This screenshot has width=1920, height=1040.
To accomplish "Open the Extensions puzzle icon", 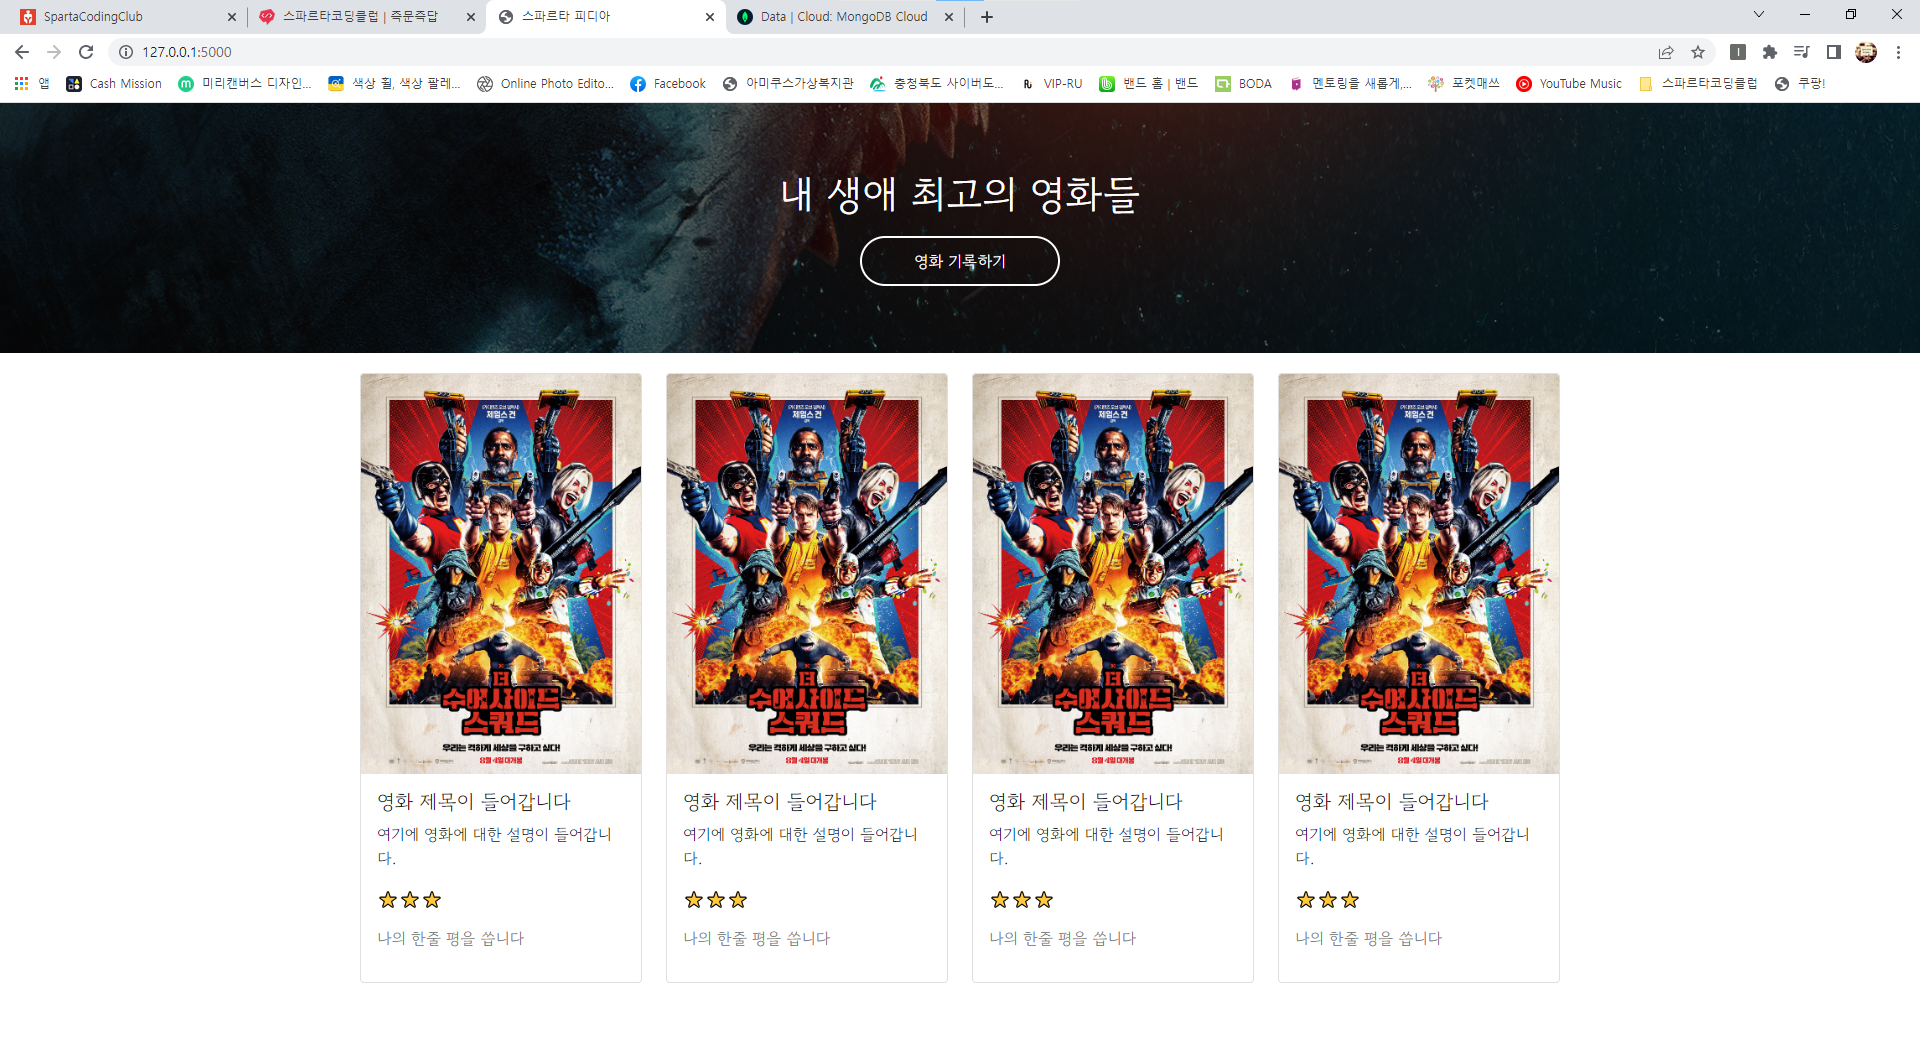I will point(1770,52).
